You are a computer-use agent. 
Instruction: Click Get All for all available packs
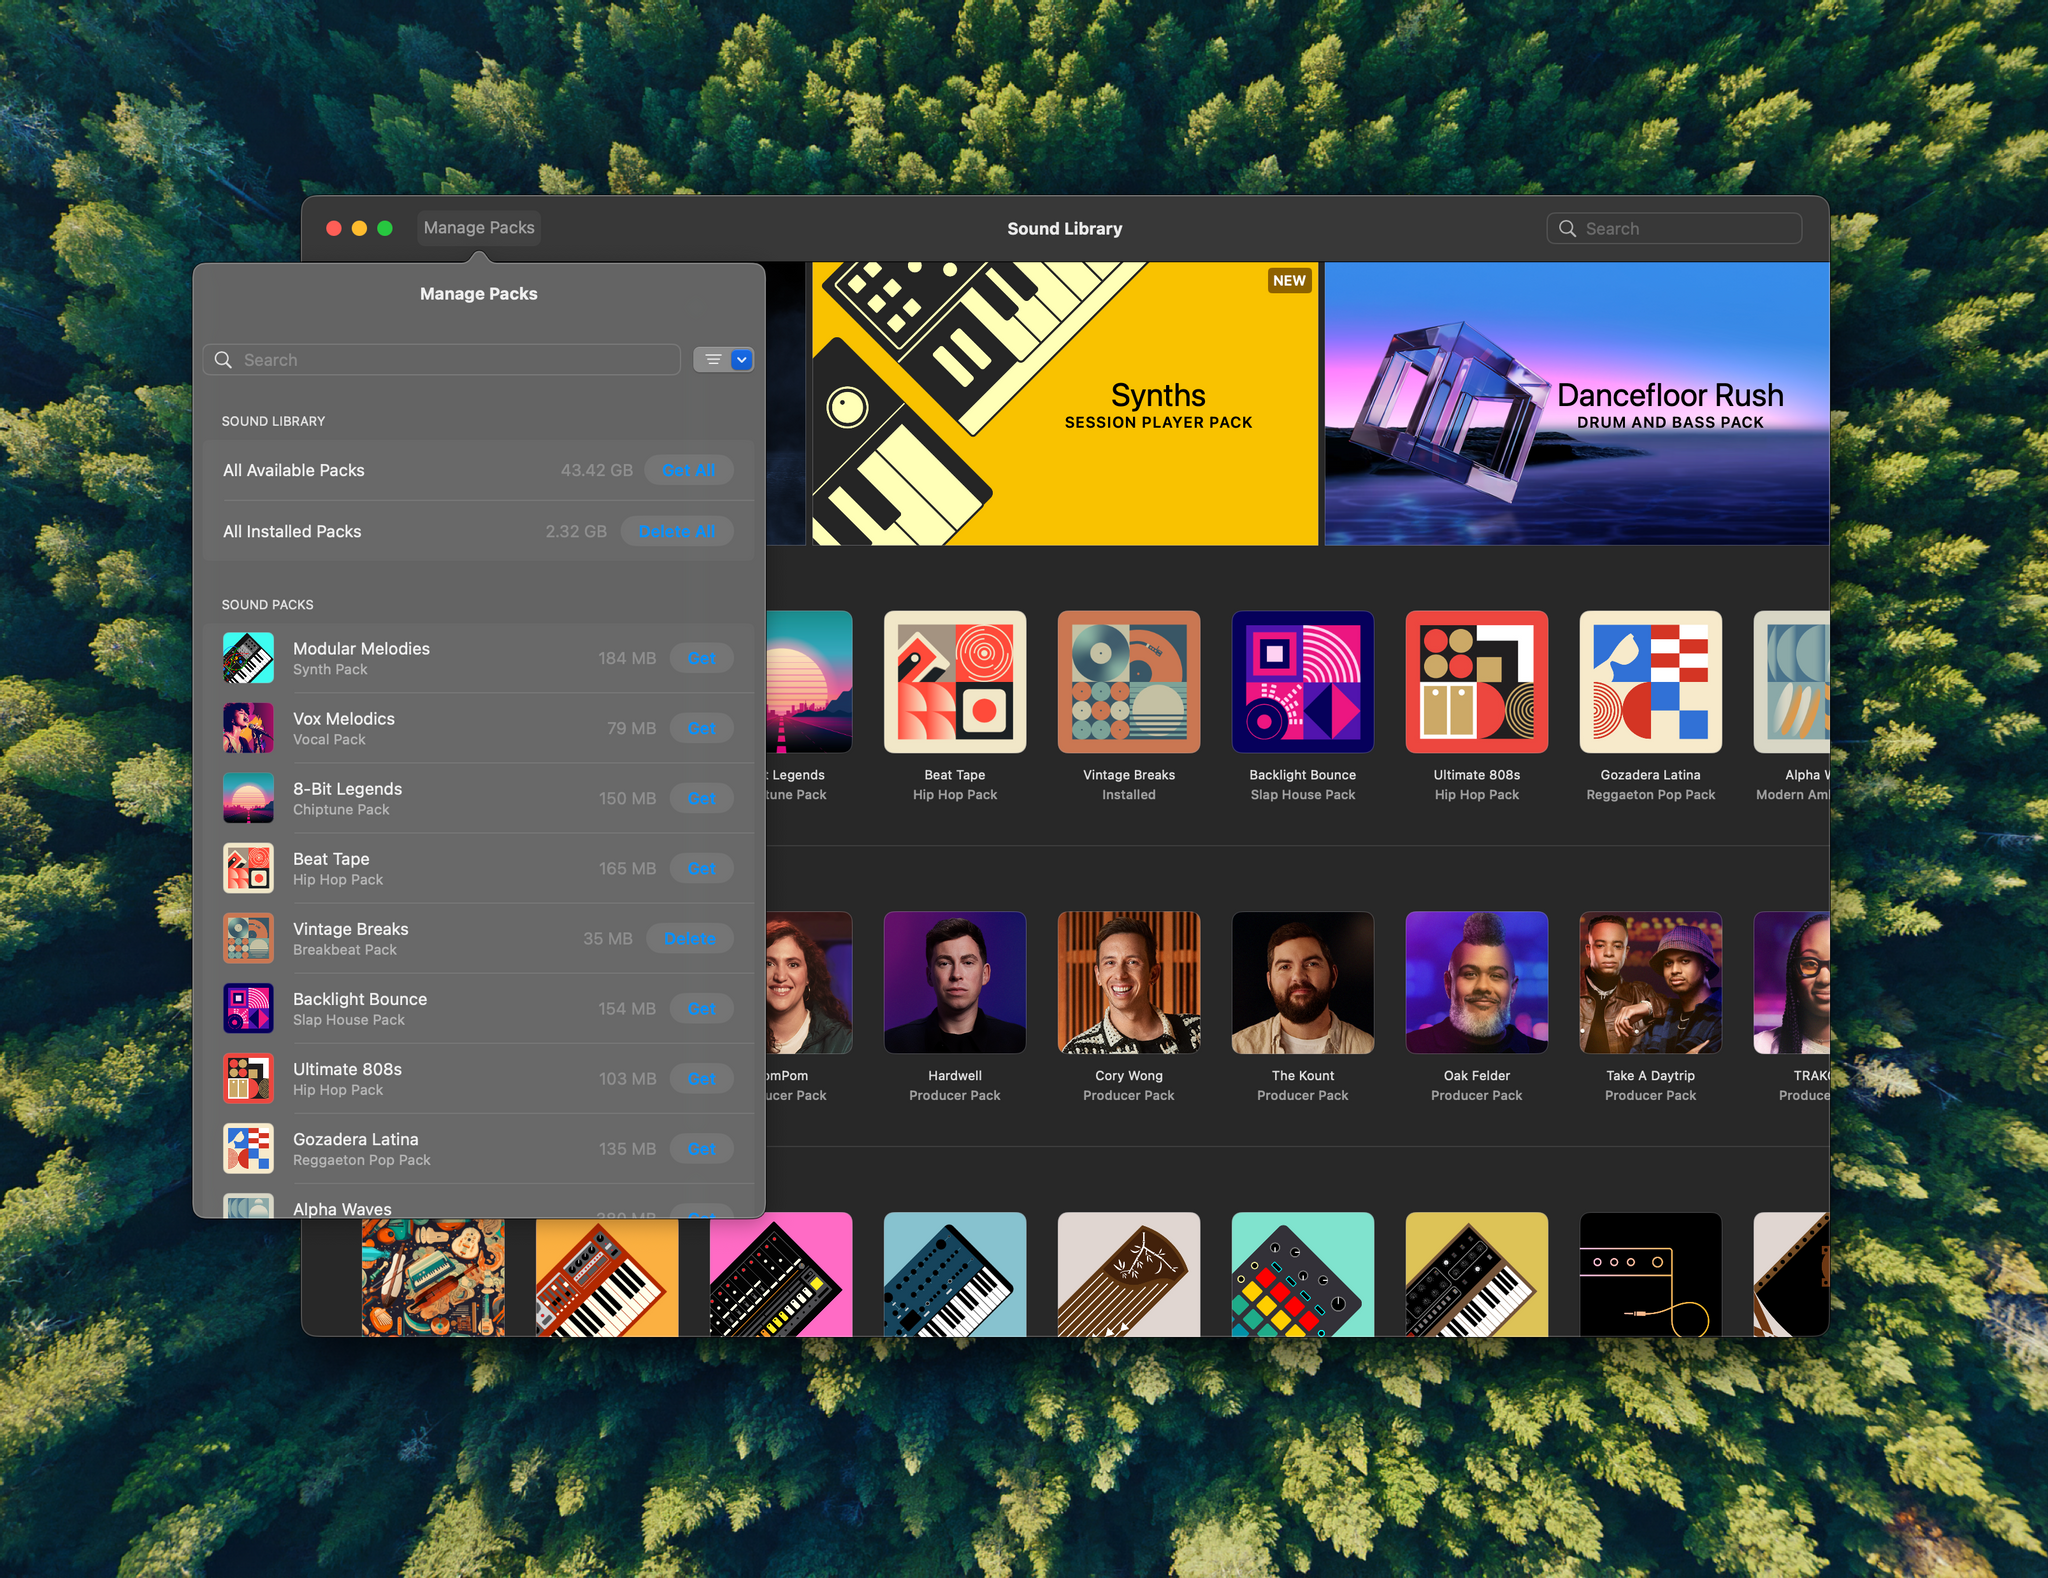(x=688, y=469)
